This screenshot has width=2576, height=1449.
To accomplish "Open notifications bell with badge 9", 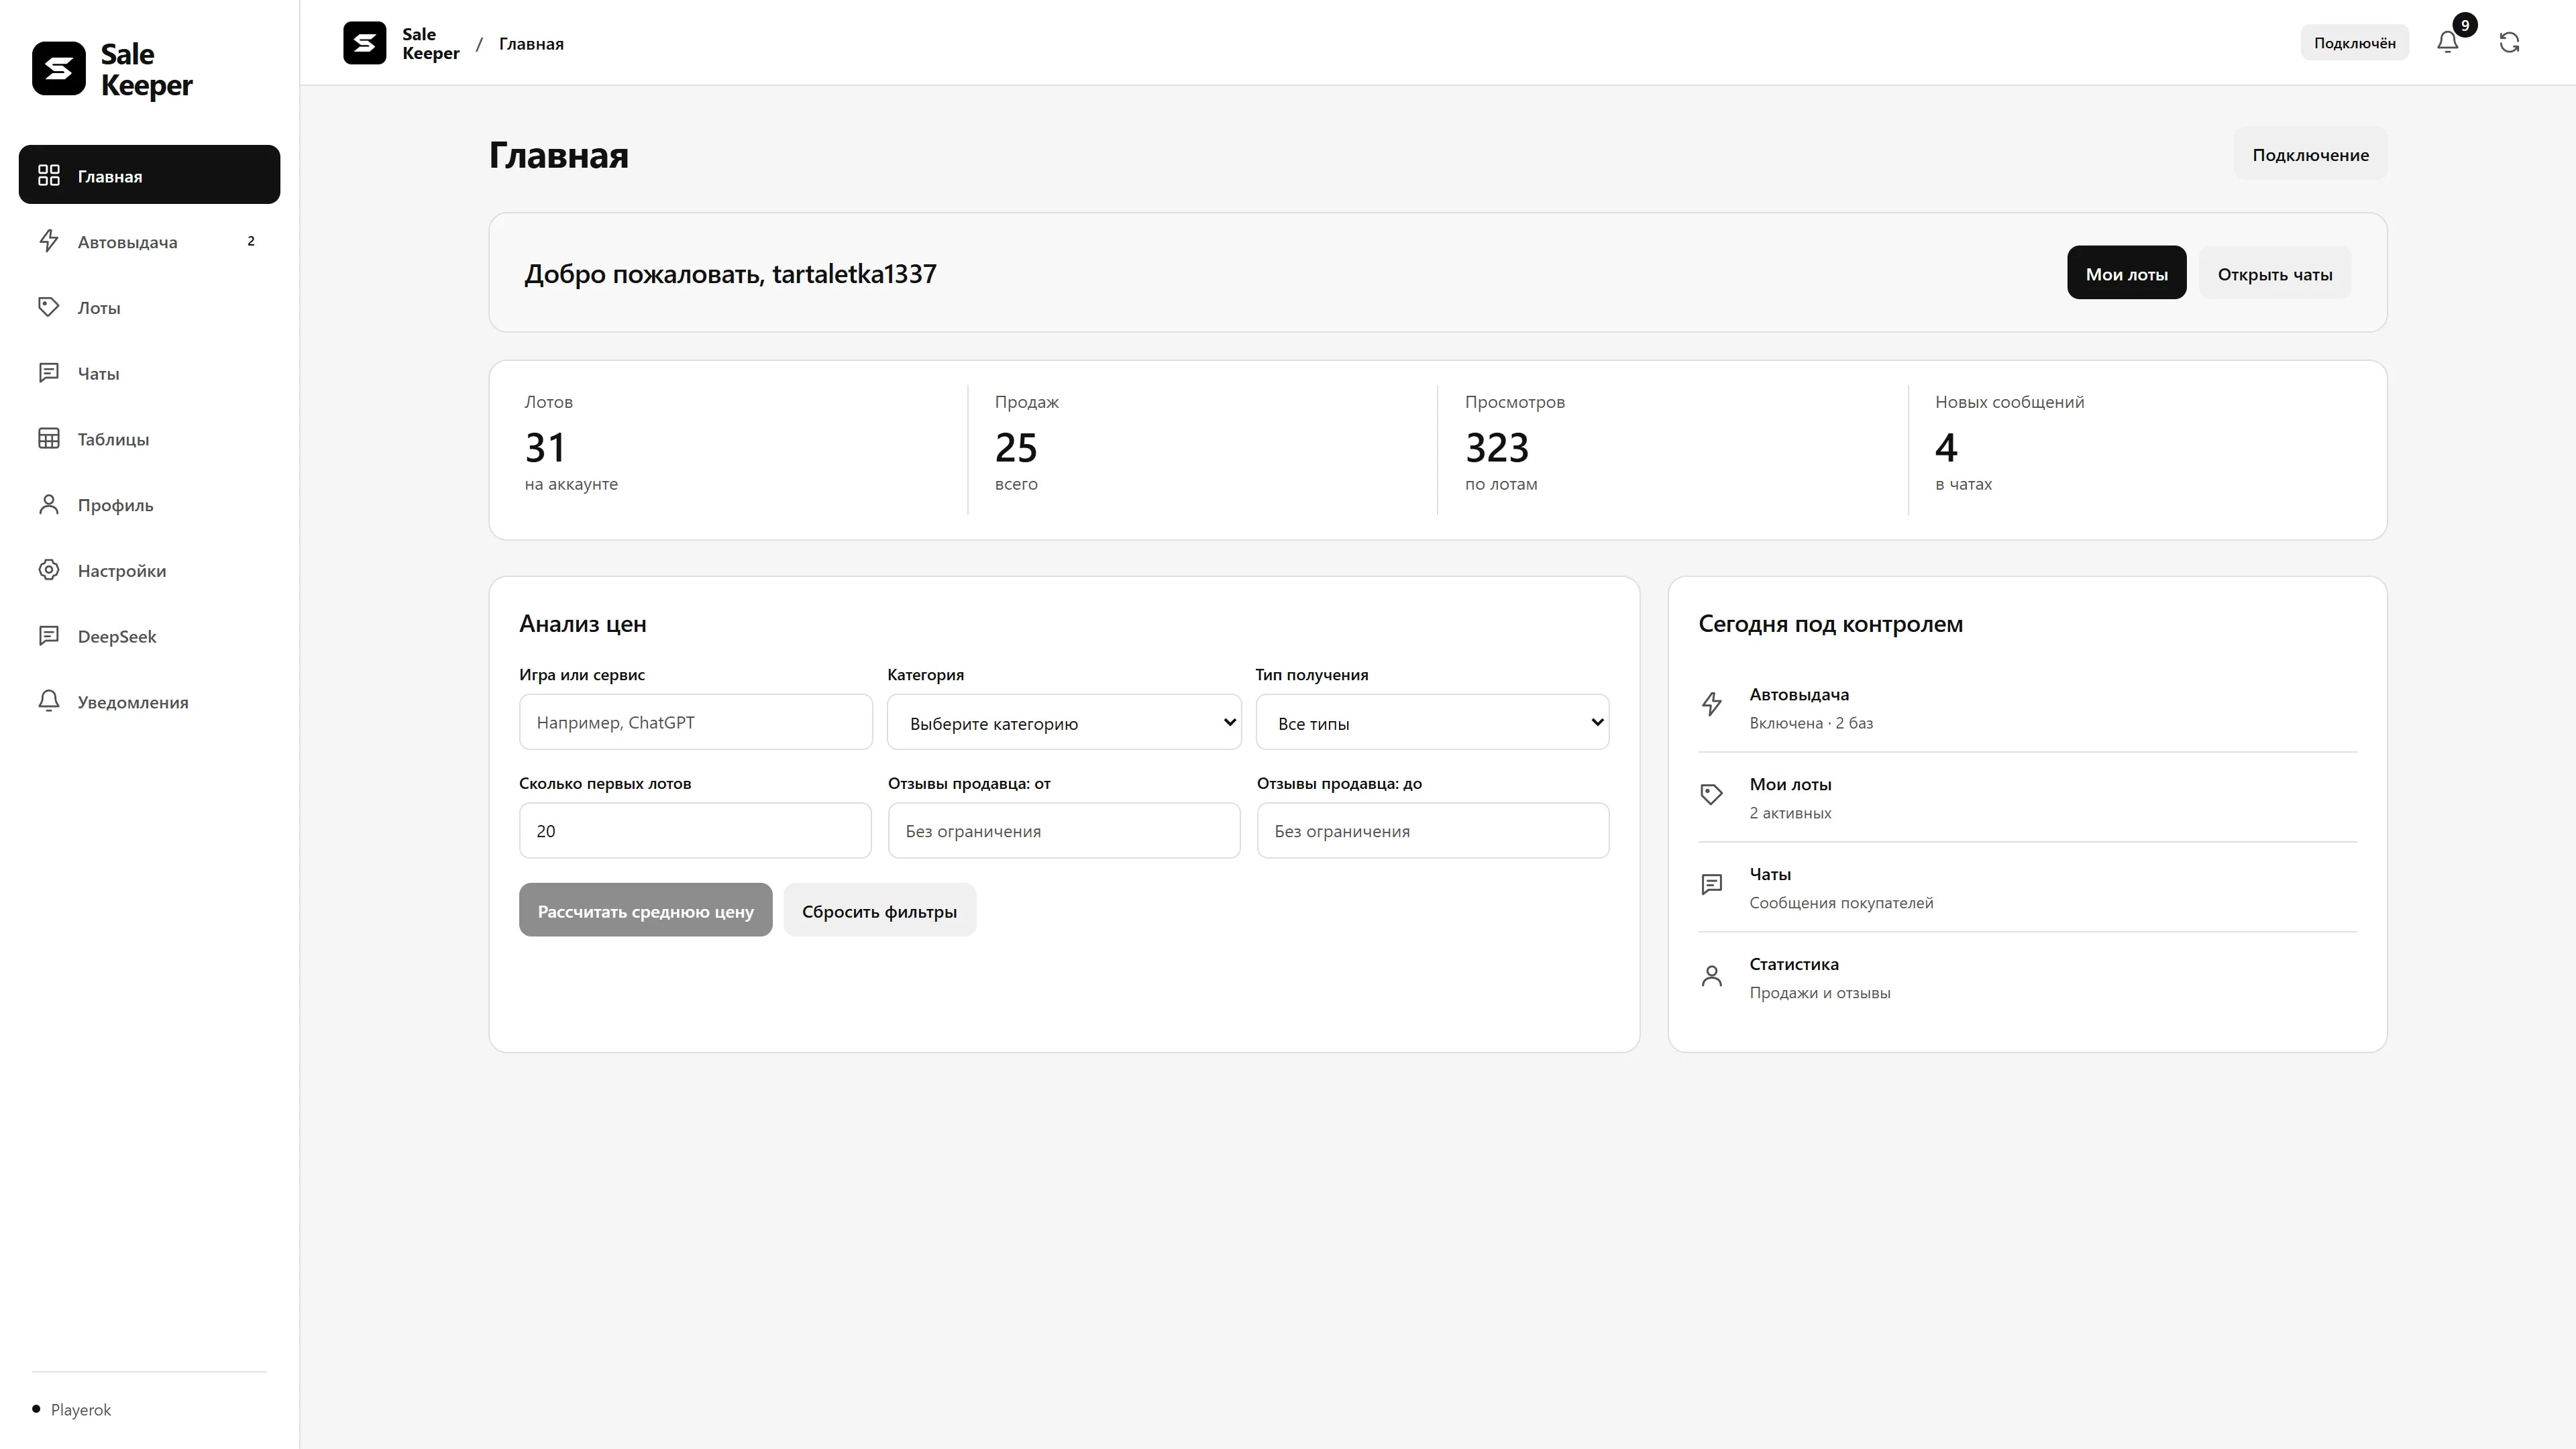I will click(2447, 42).
